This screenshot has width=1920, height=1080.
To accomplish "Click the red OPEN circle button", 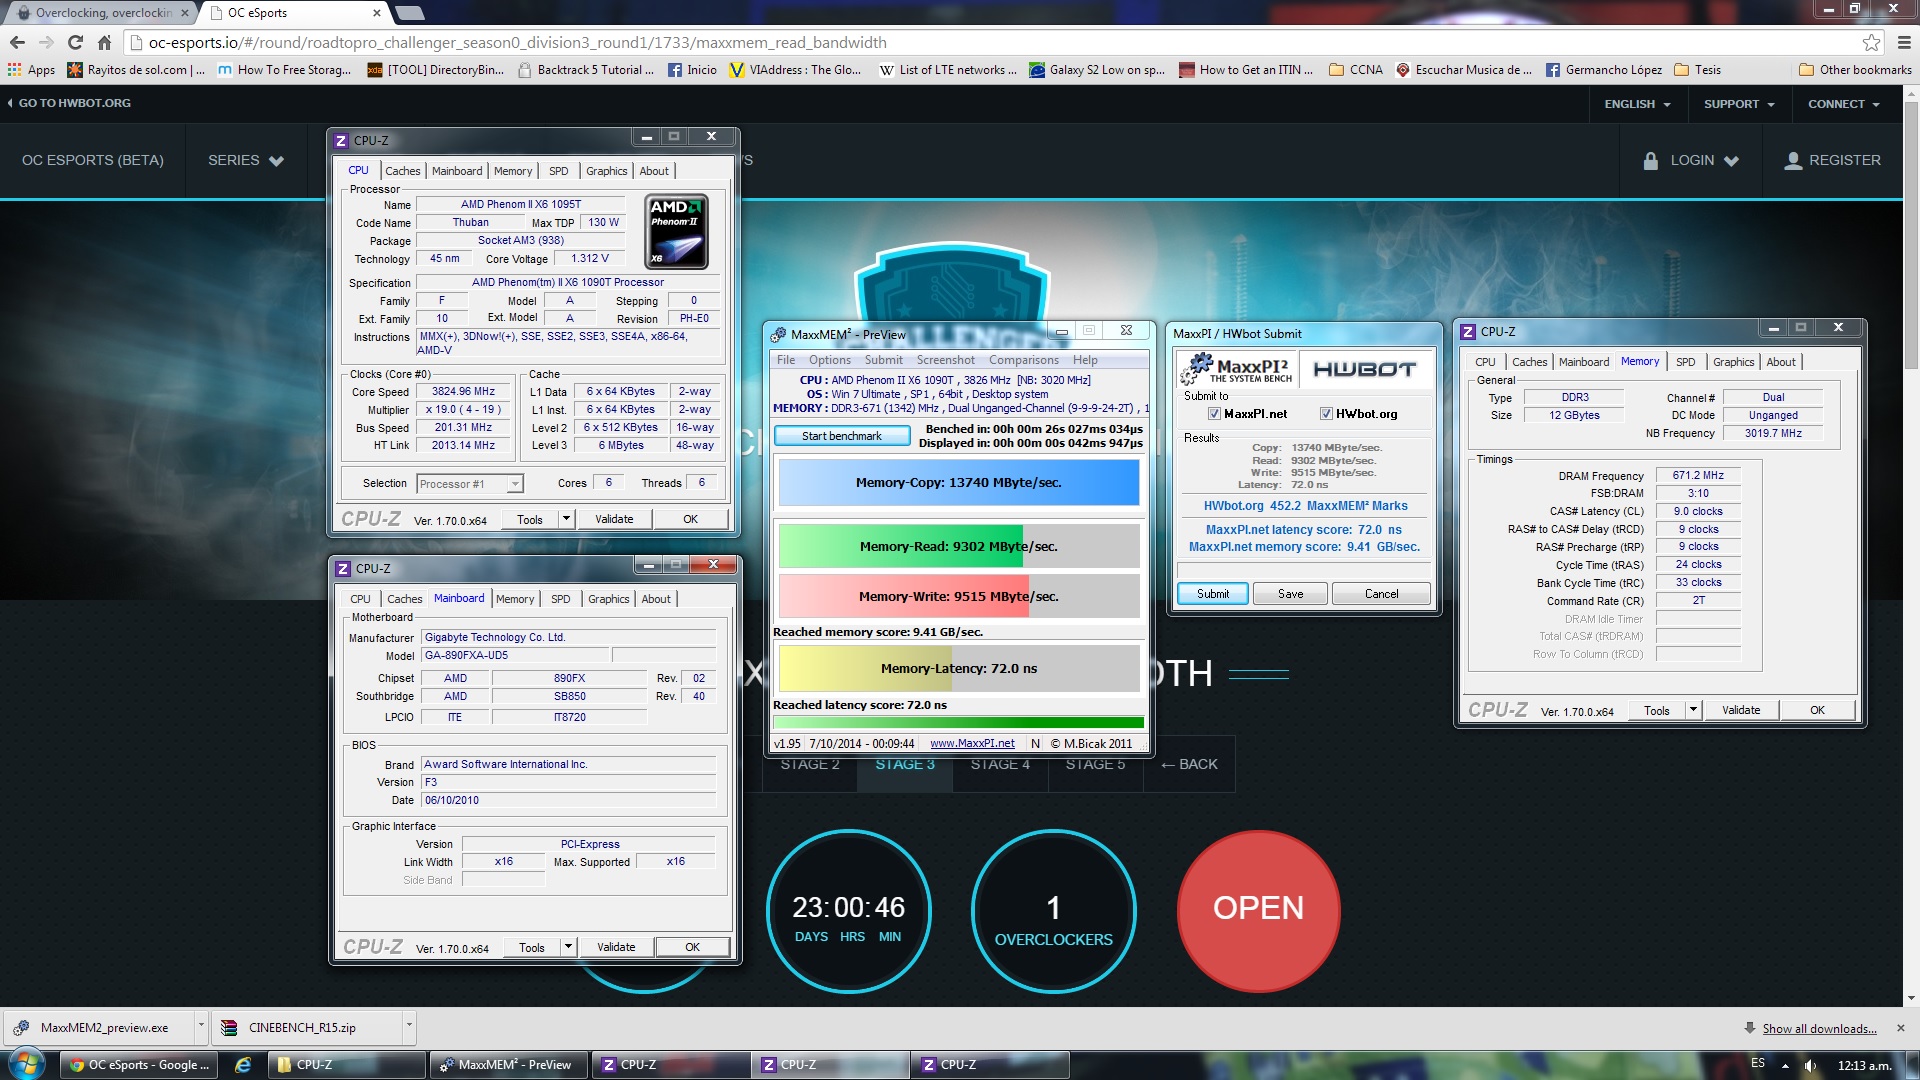I will [x=1258, y=909].
